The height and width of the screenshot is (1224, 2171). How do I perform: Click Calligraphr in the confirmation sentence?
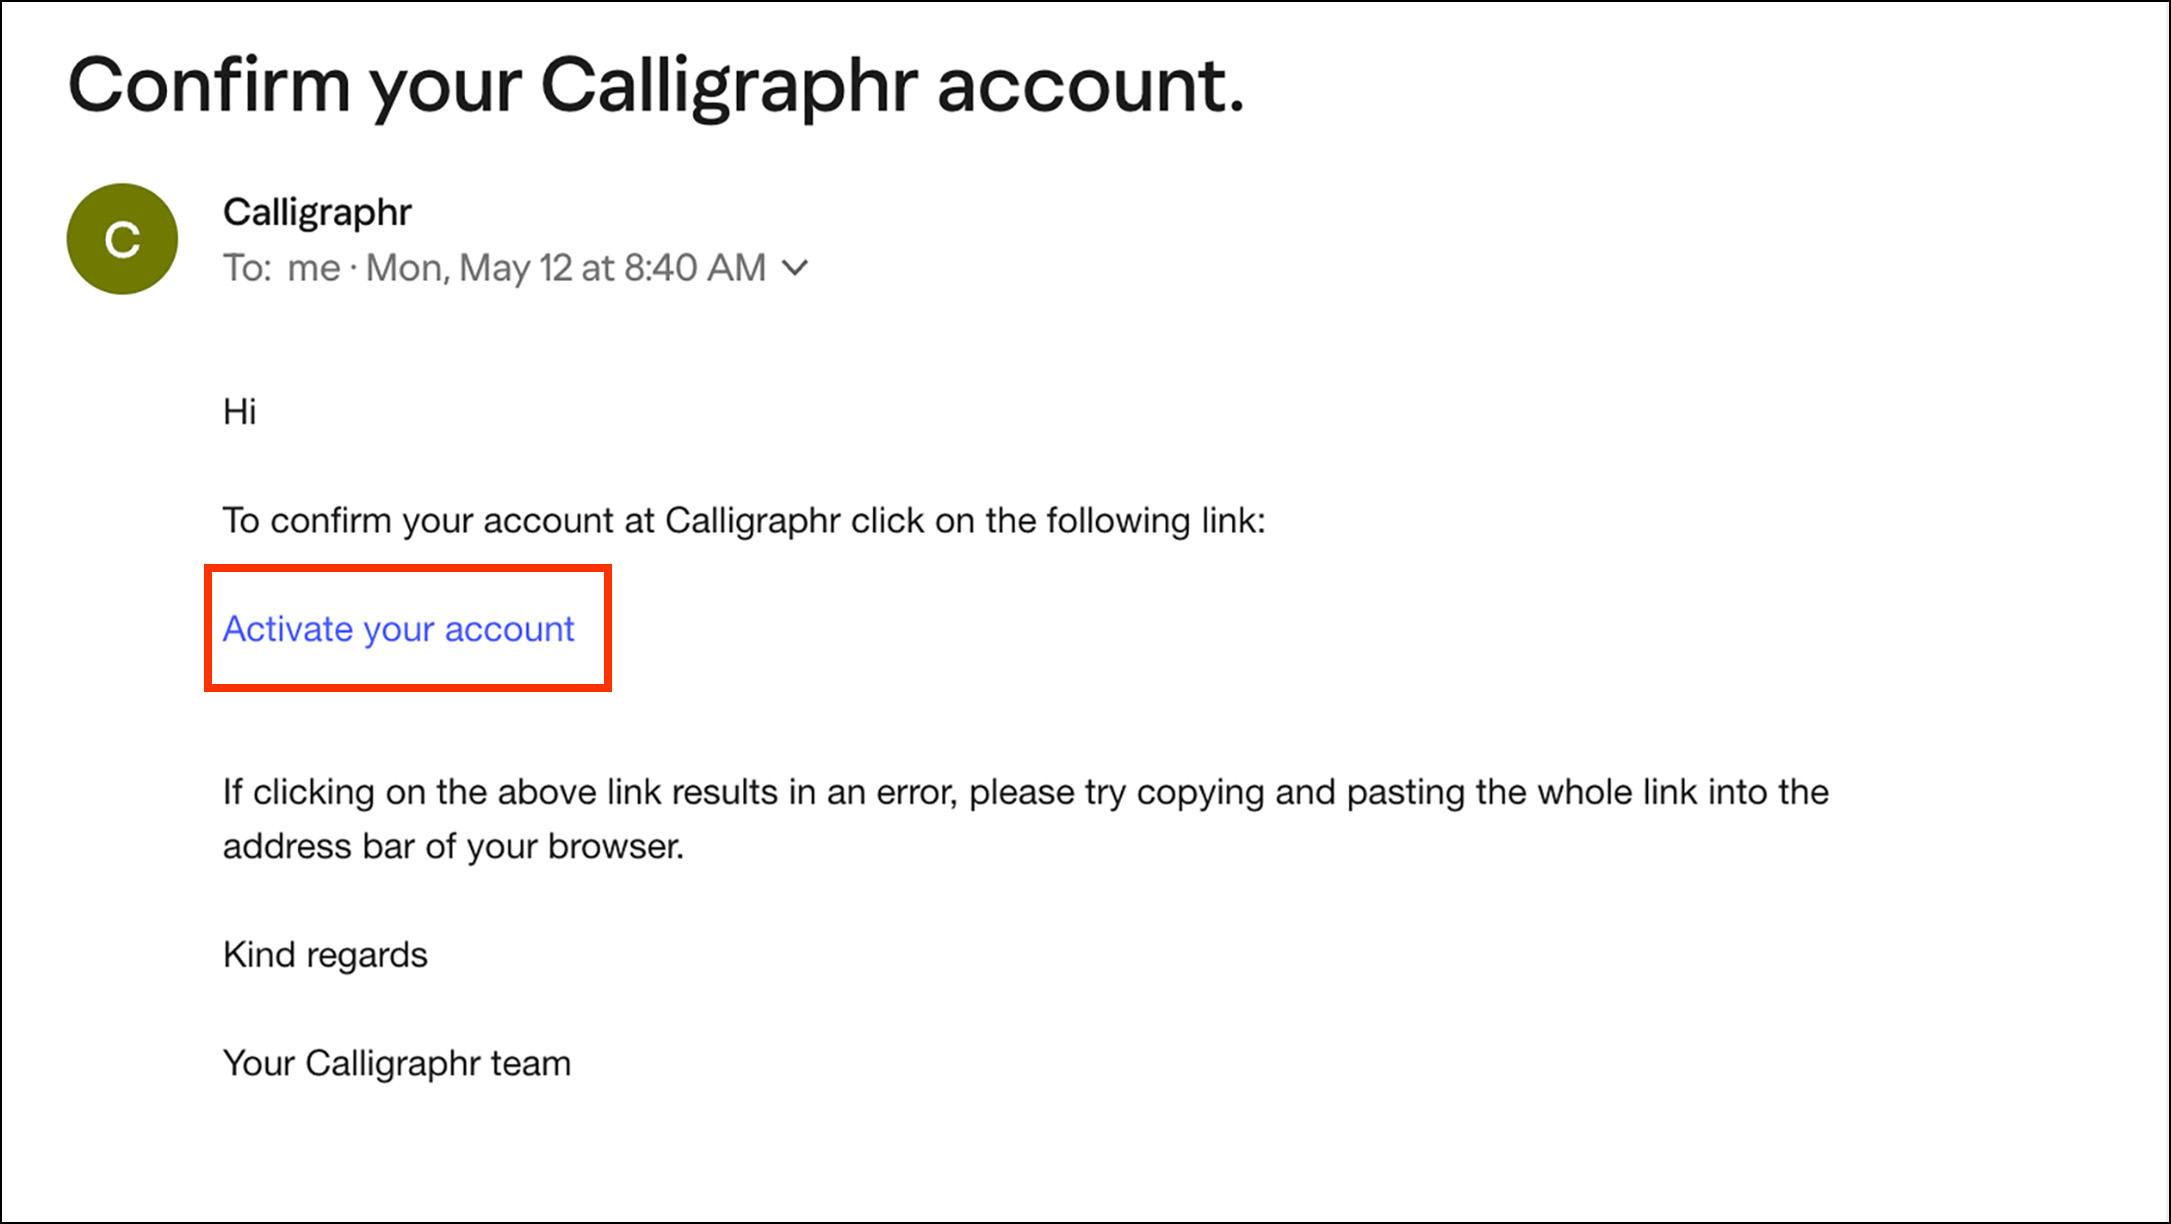[x=752, y=521]
